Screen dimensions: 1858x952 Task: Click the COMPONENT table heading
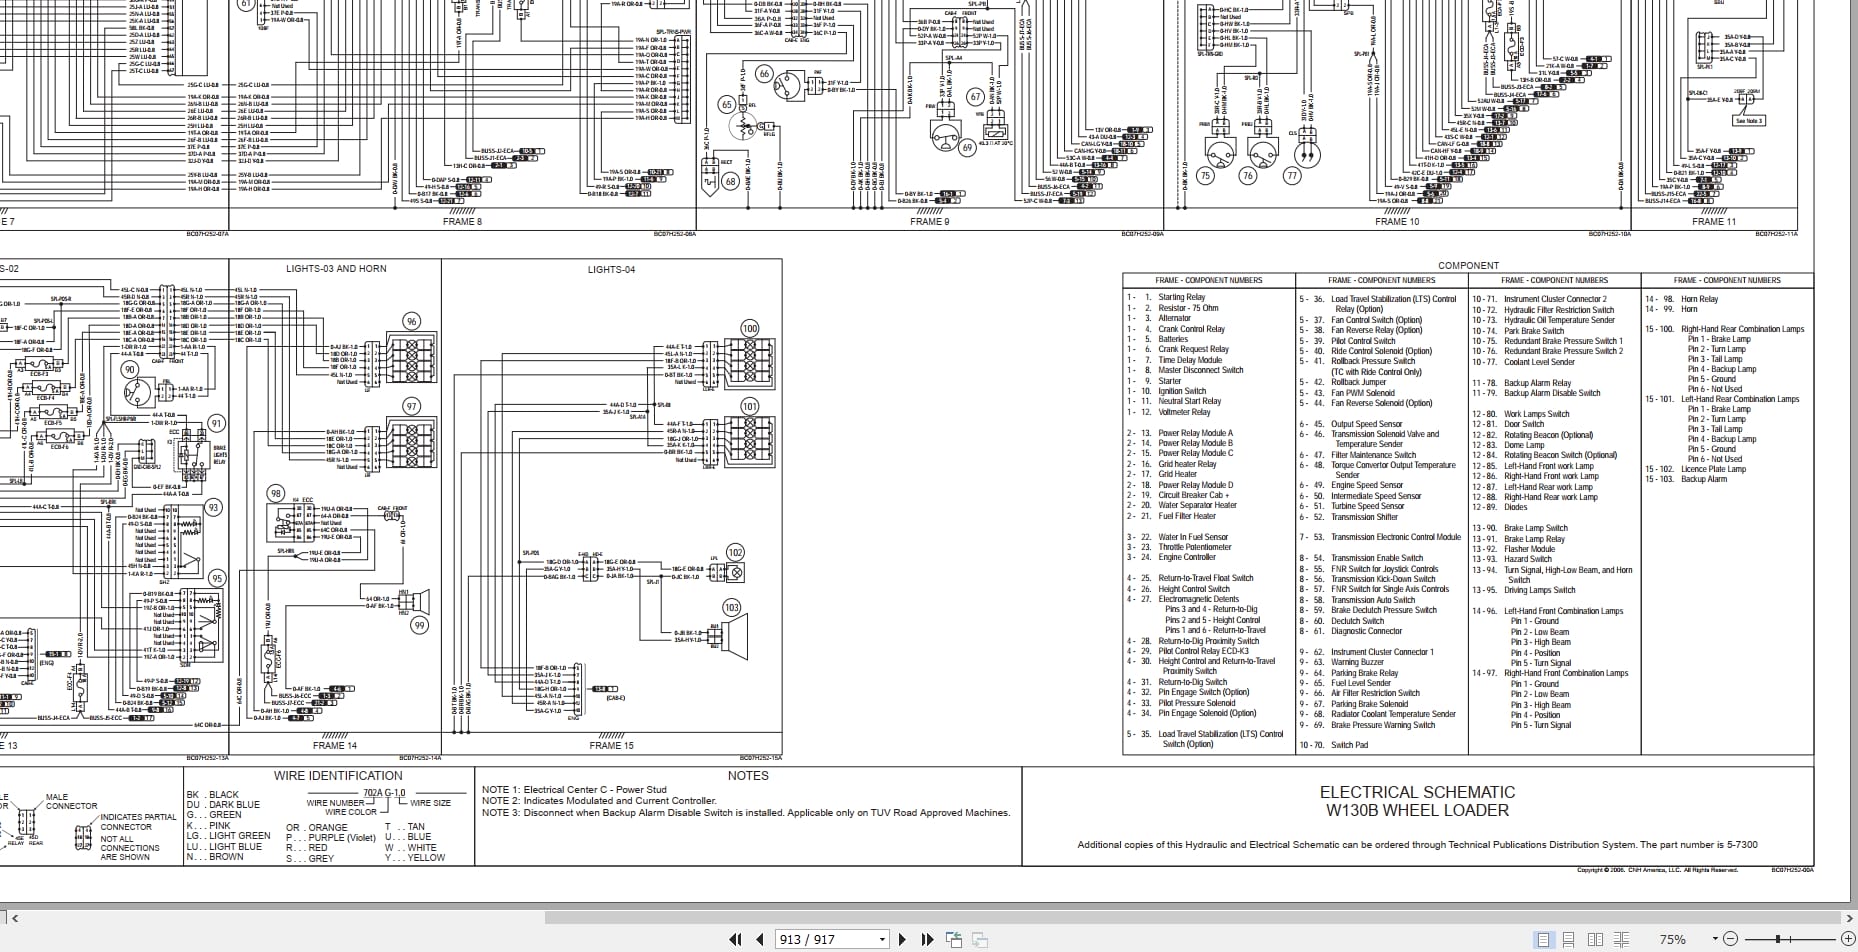click(1468, 265)
